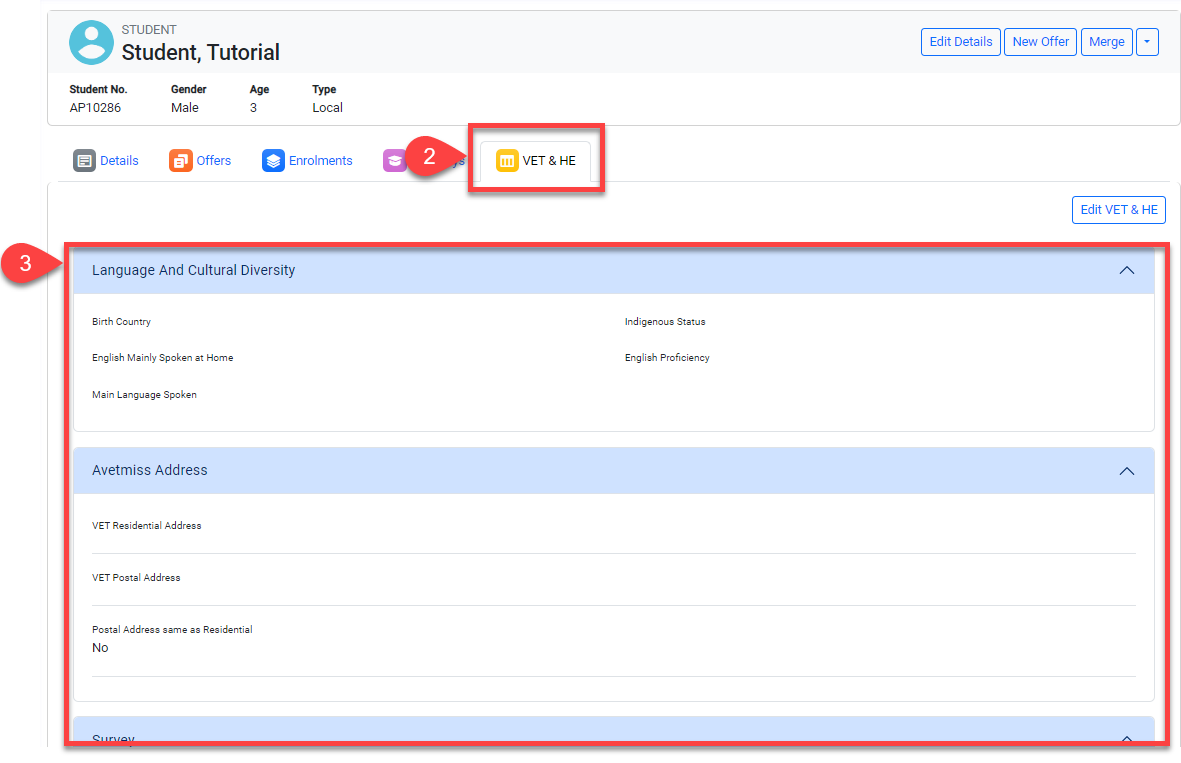
Task: Click the Merge button
Action: click(x=1106, y=42)
